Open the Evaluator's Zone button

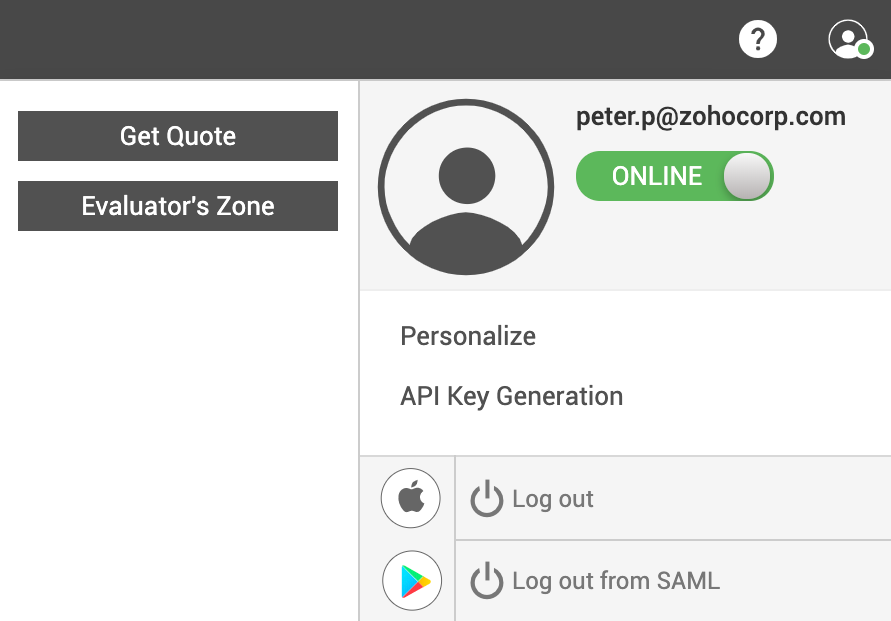click(x=178, y=206)
